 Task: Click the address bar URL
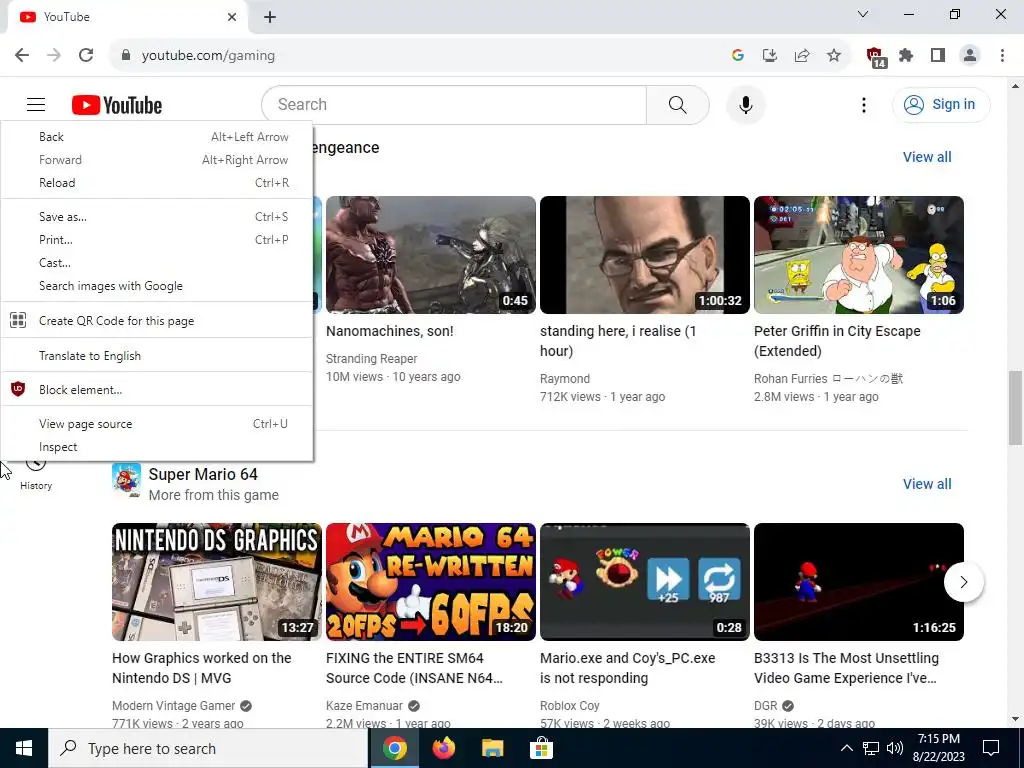208,56
